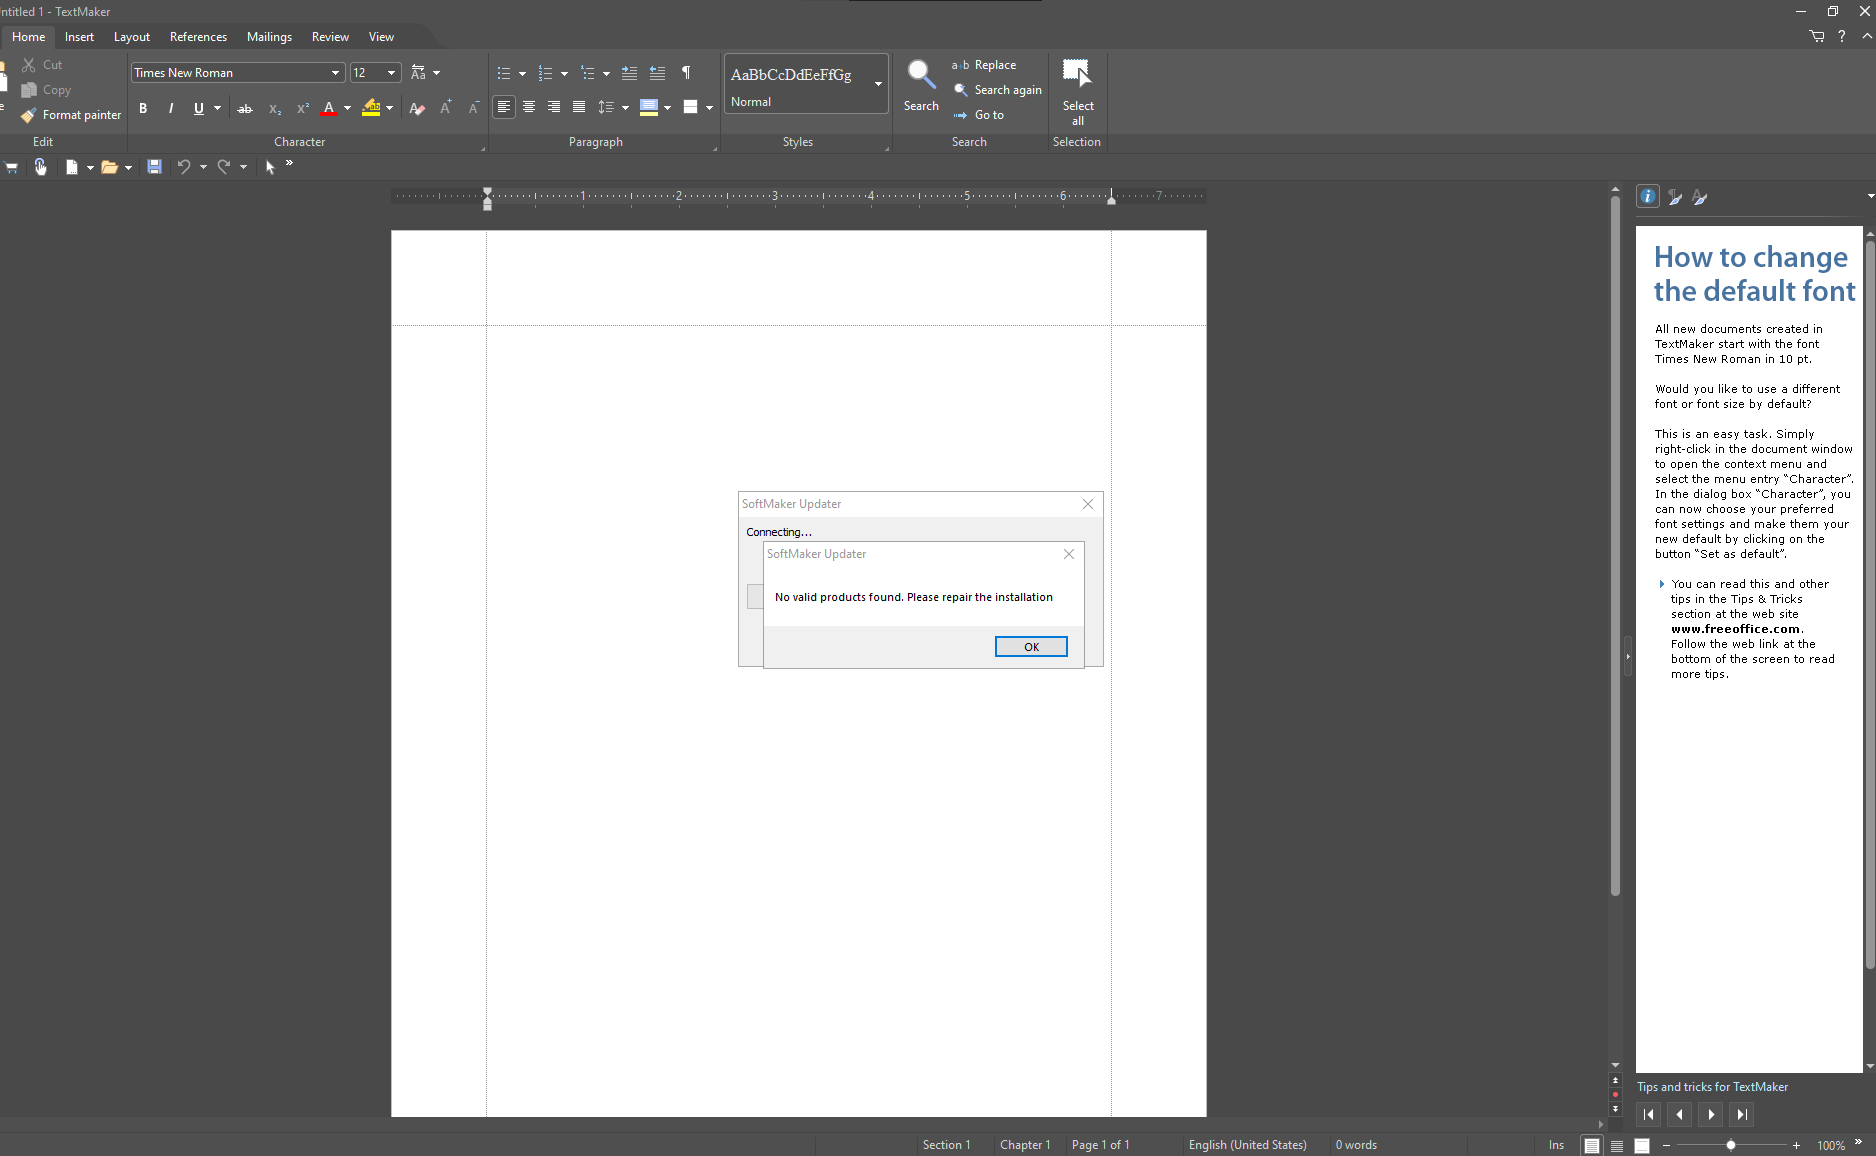The height and width of the screenshot is (1156, 1876).
Task: Decrease font size with shrink icon
Action: (x=473, y=108)
